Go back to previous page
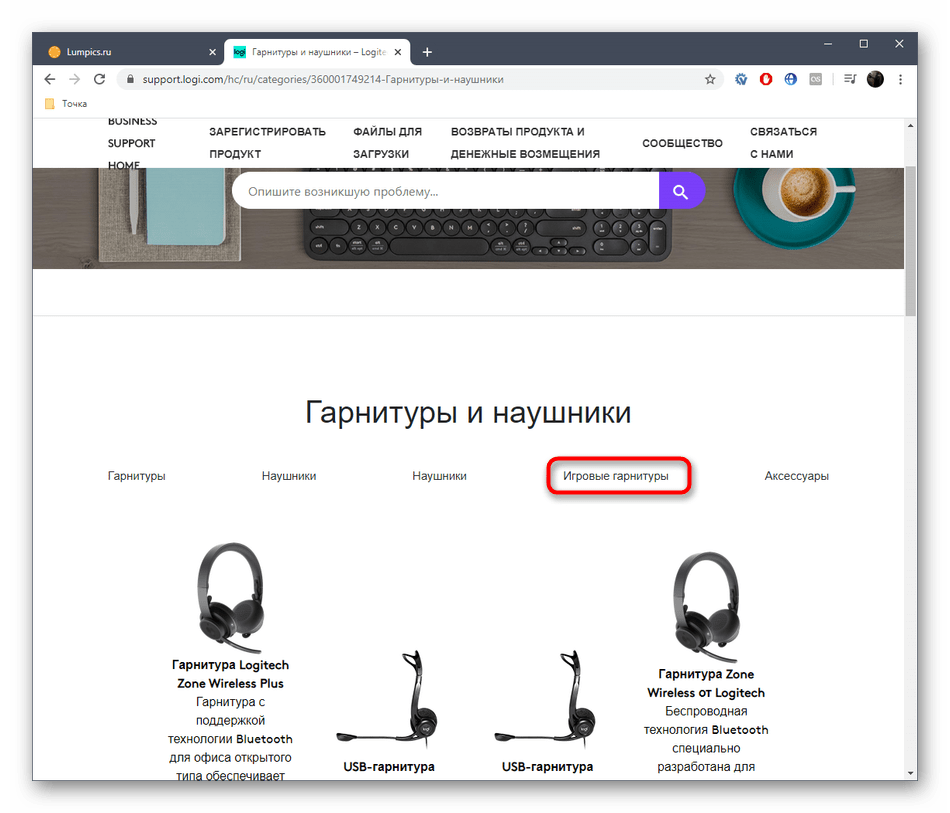The width and height of the screenshot is (950, 813). [50, 79]
